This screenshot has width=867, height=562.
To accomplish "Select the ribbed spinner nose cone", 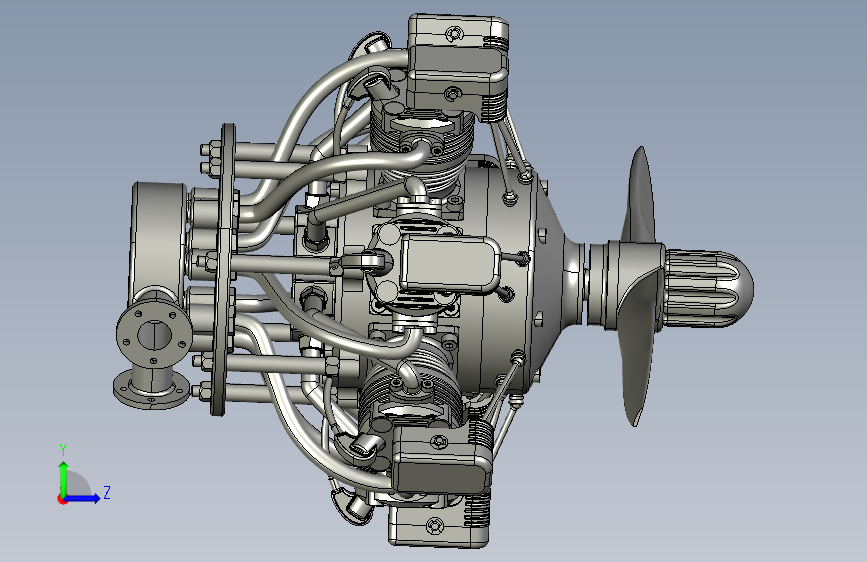I will [x=709, y=288].
